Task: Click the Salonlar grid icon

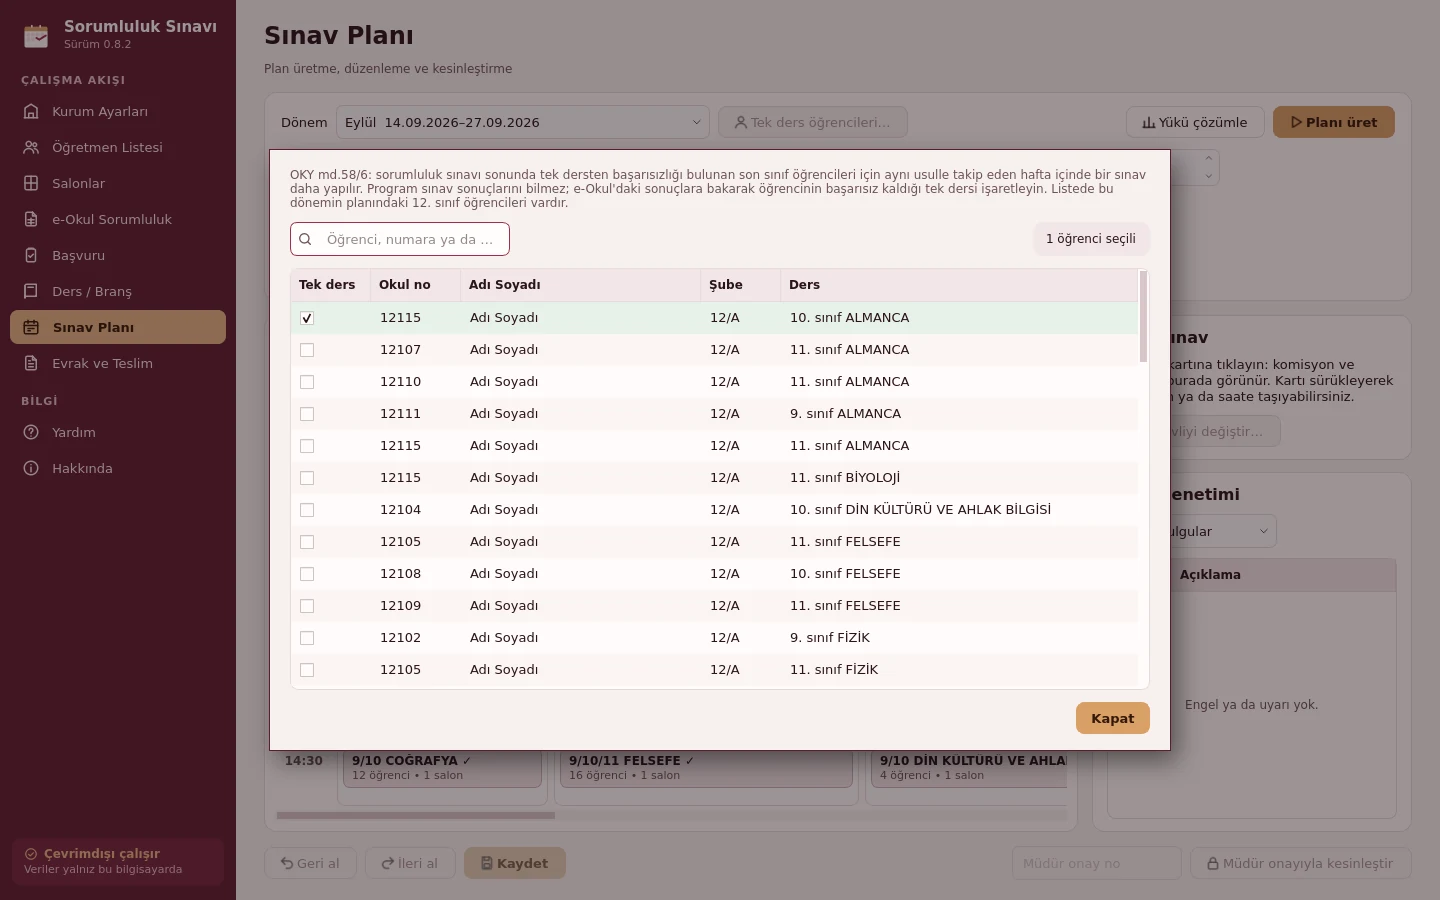Action: click(x=31, y=183)
